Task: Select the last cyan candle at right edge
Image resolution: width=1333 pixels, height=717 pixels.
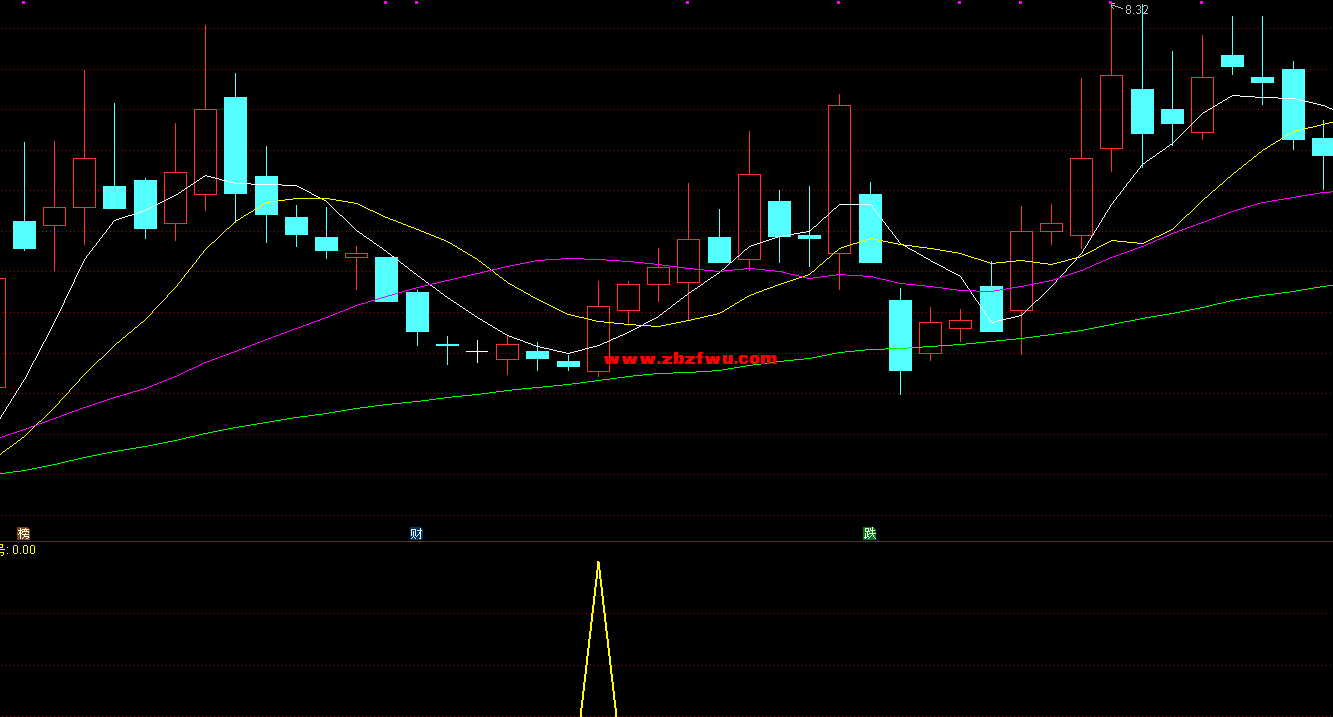Action: (x=1322, y=147)
